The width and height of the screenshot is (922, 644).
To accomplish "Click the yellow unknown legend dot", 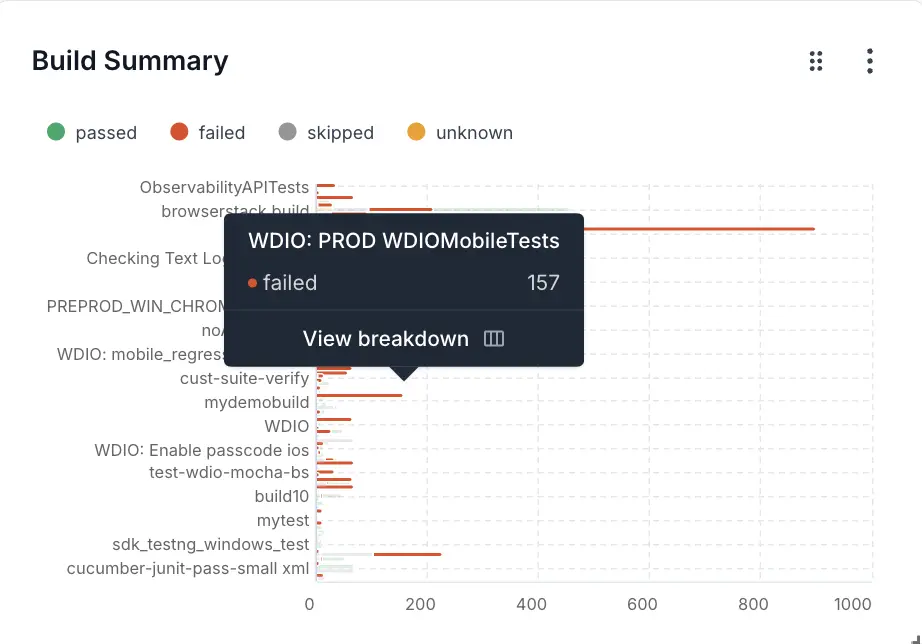I will tap(417, 132).
